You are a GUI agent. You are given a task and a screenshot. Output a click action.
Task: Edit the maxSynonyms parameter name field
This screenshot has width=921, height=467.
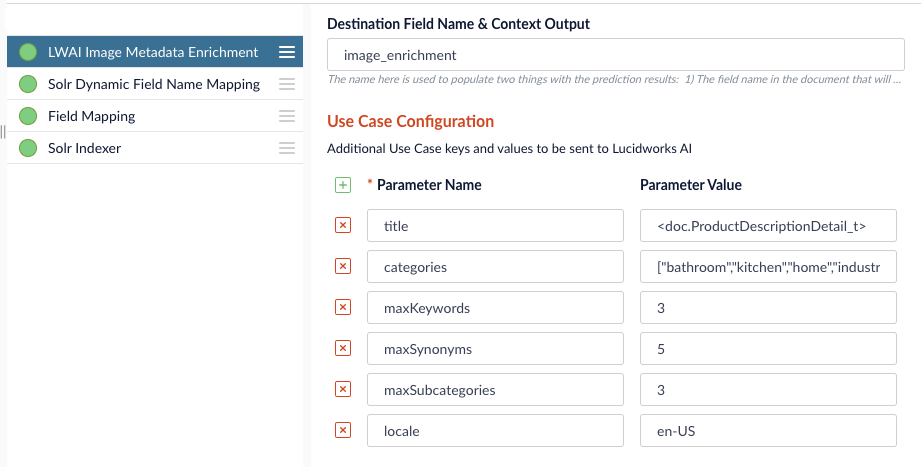pos(495,349)
